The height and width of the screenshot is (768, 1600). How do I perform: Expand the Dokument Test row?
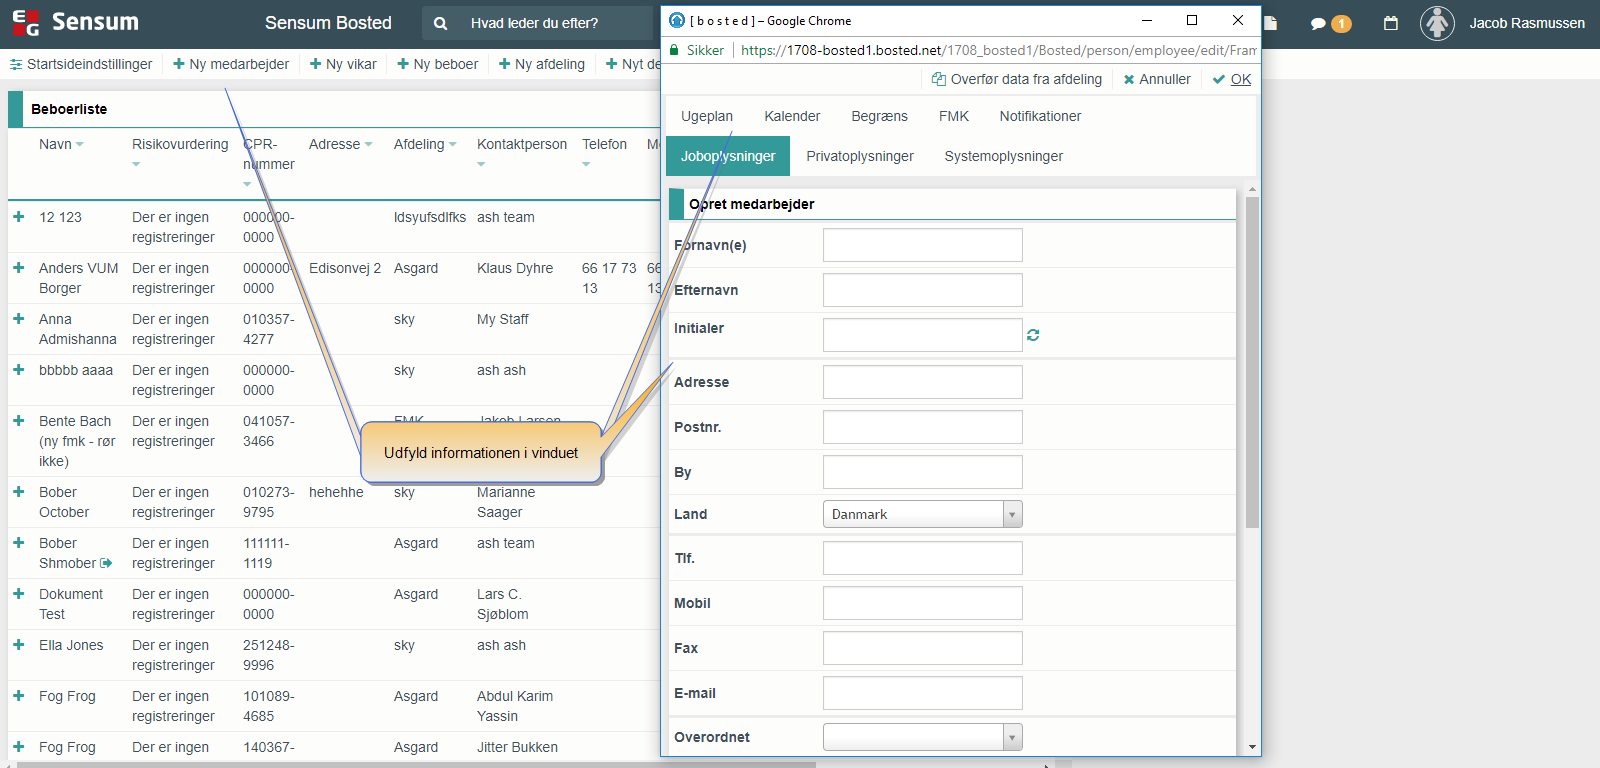click(x=18, y=593)
